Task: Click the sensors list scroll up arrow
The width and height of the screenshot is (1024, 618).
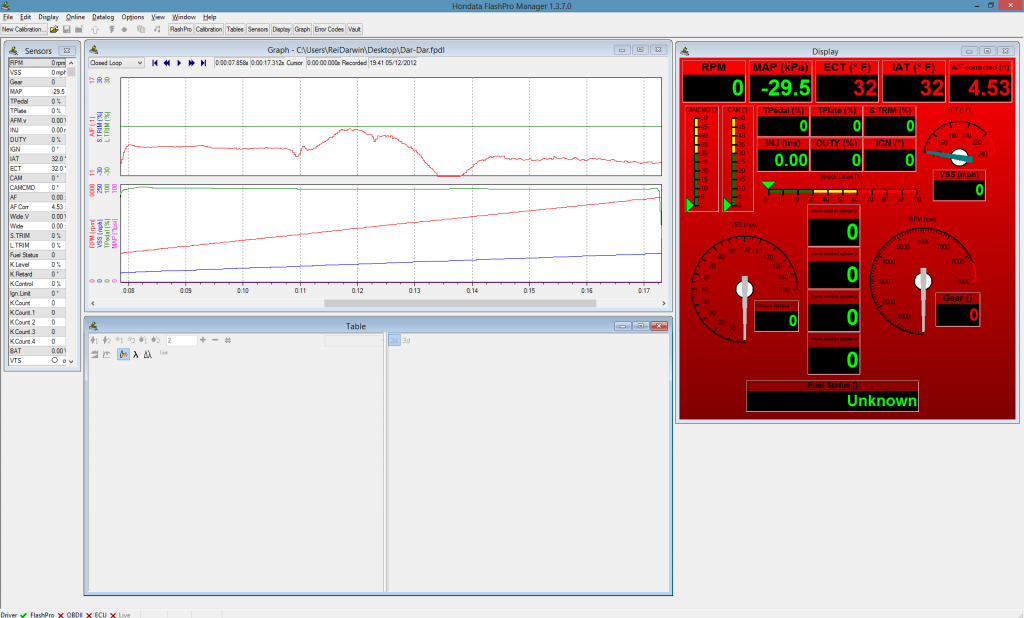Action: coord(71,63)
